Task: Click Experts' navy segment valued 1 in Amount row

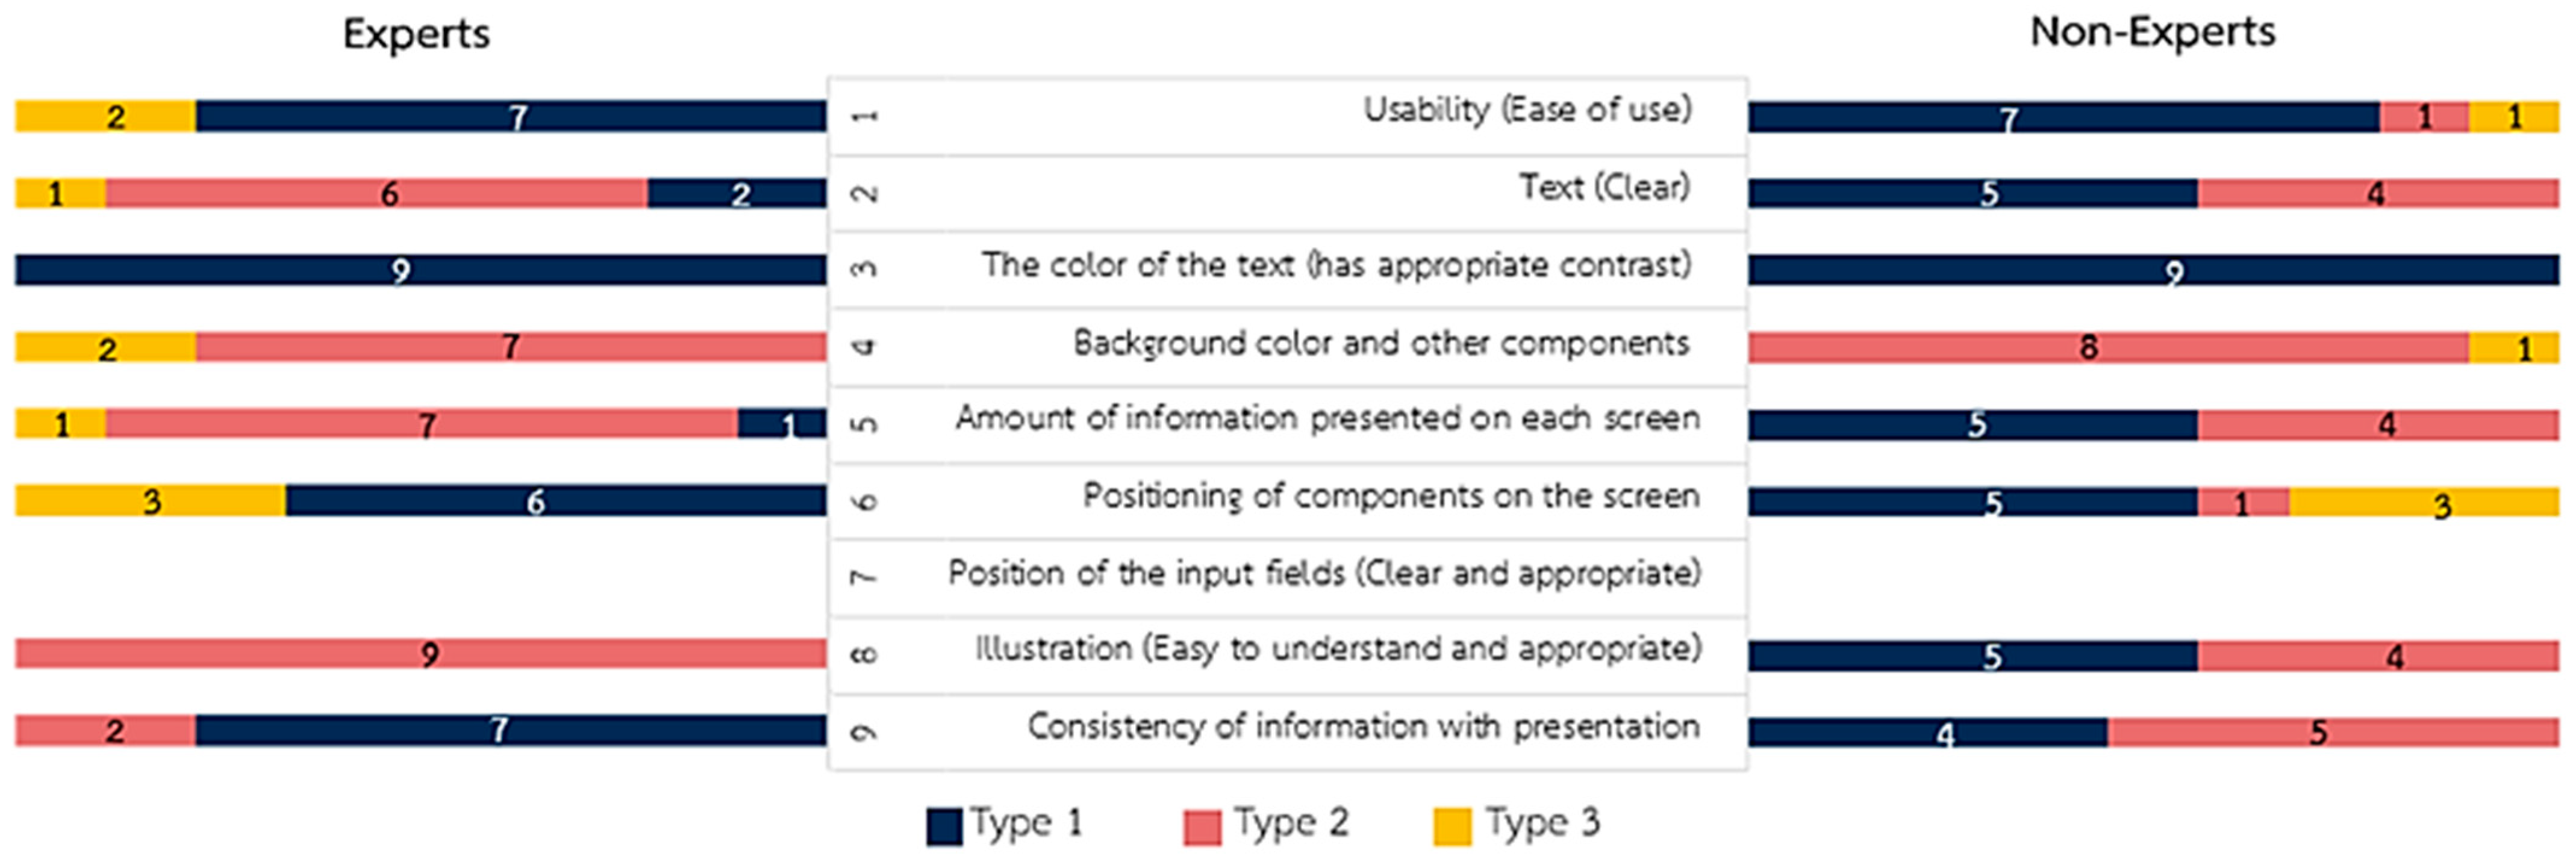Action: click(x=781, y=424)
